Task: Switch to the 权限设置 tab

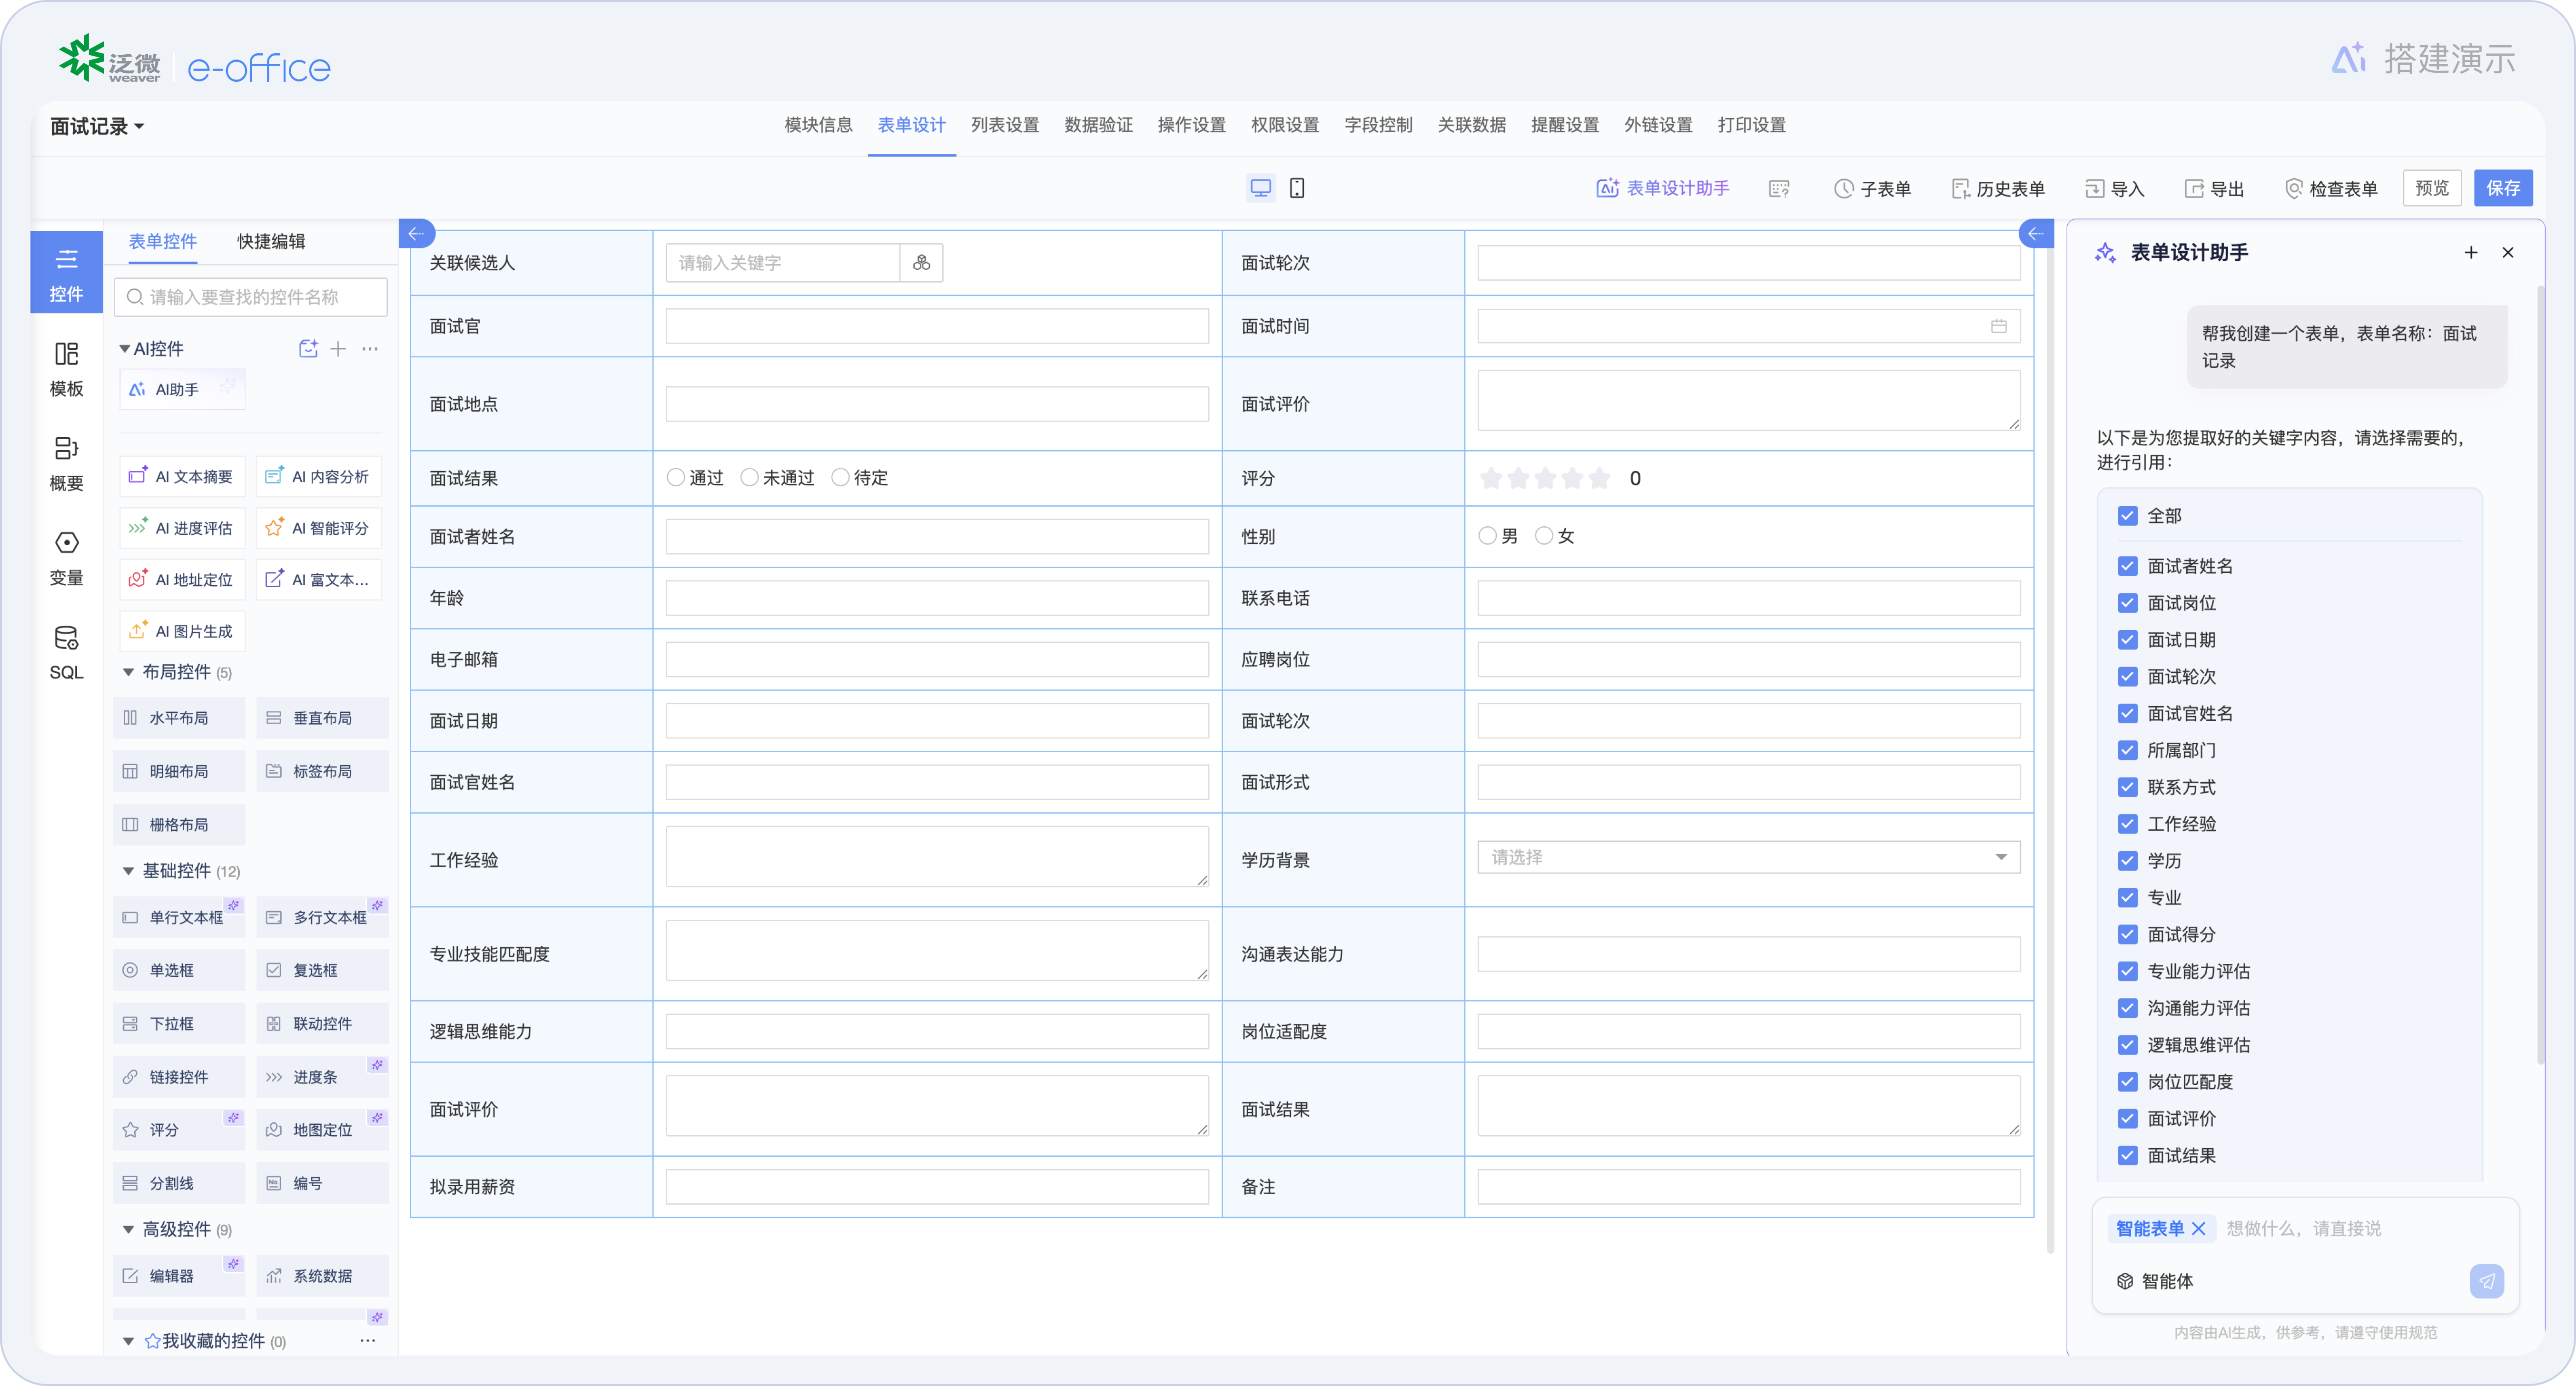Action: [x=1285, y=125]
